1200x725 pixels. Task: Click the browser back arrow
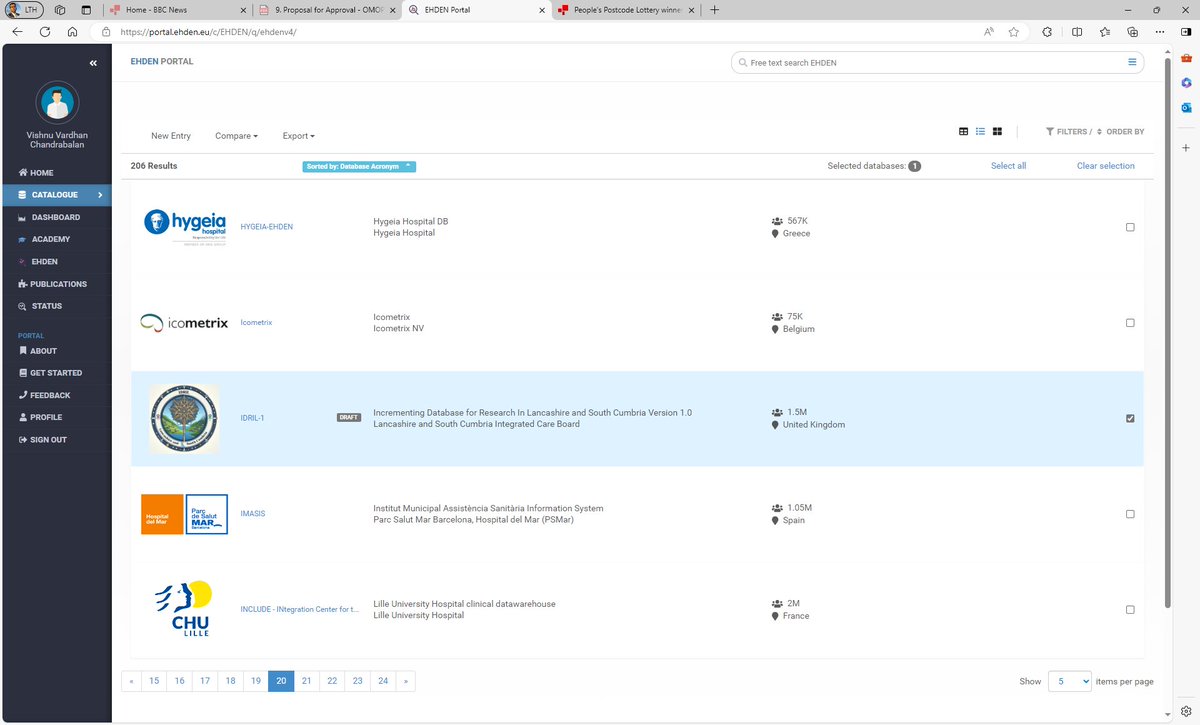pyautogui.click(x=17, y=32)
